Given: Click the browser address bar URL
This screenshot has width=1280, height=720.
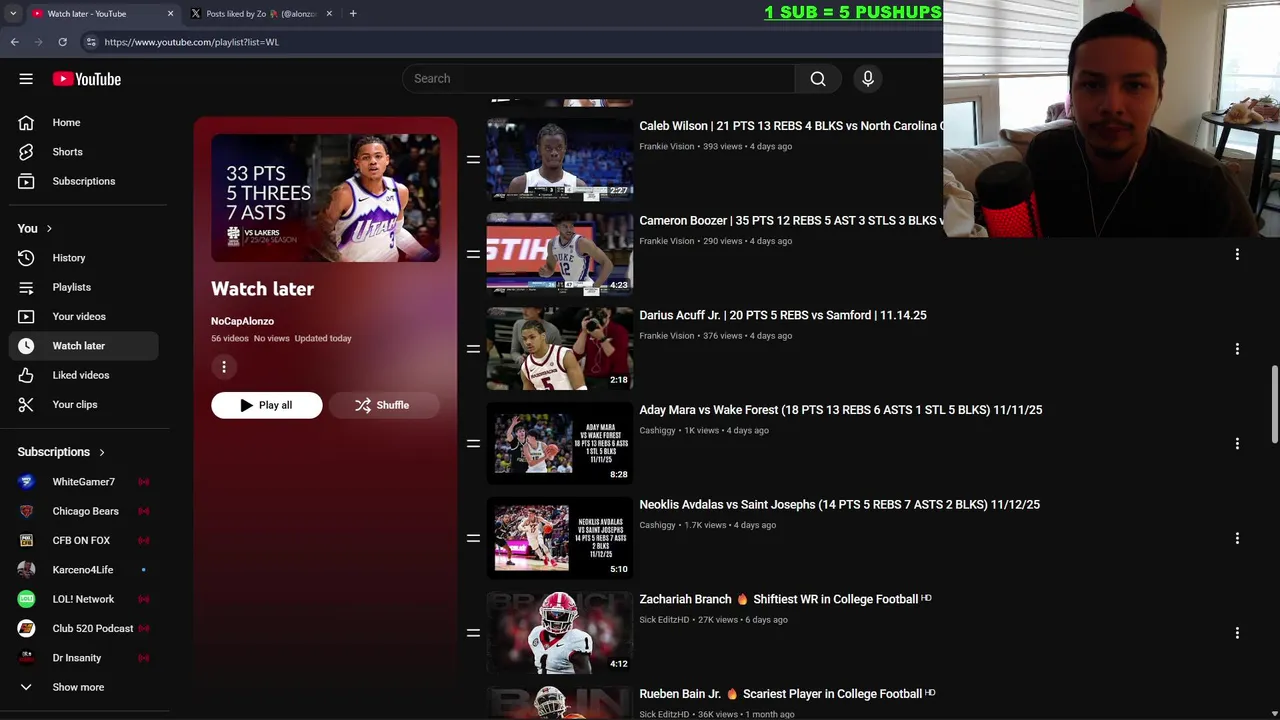Looking at the screenshot, I should [191, 42].
